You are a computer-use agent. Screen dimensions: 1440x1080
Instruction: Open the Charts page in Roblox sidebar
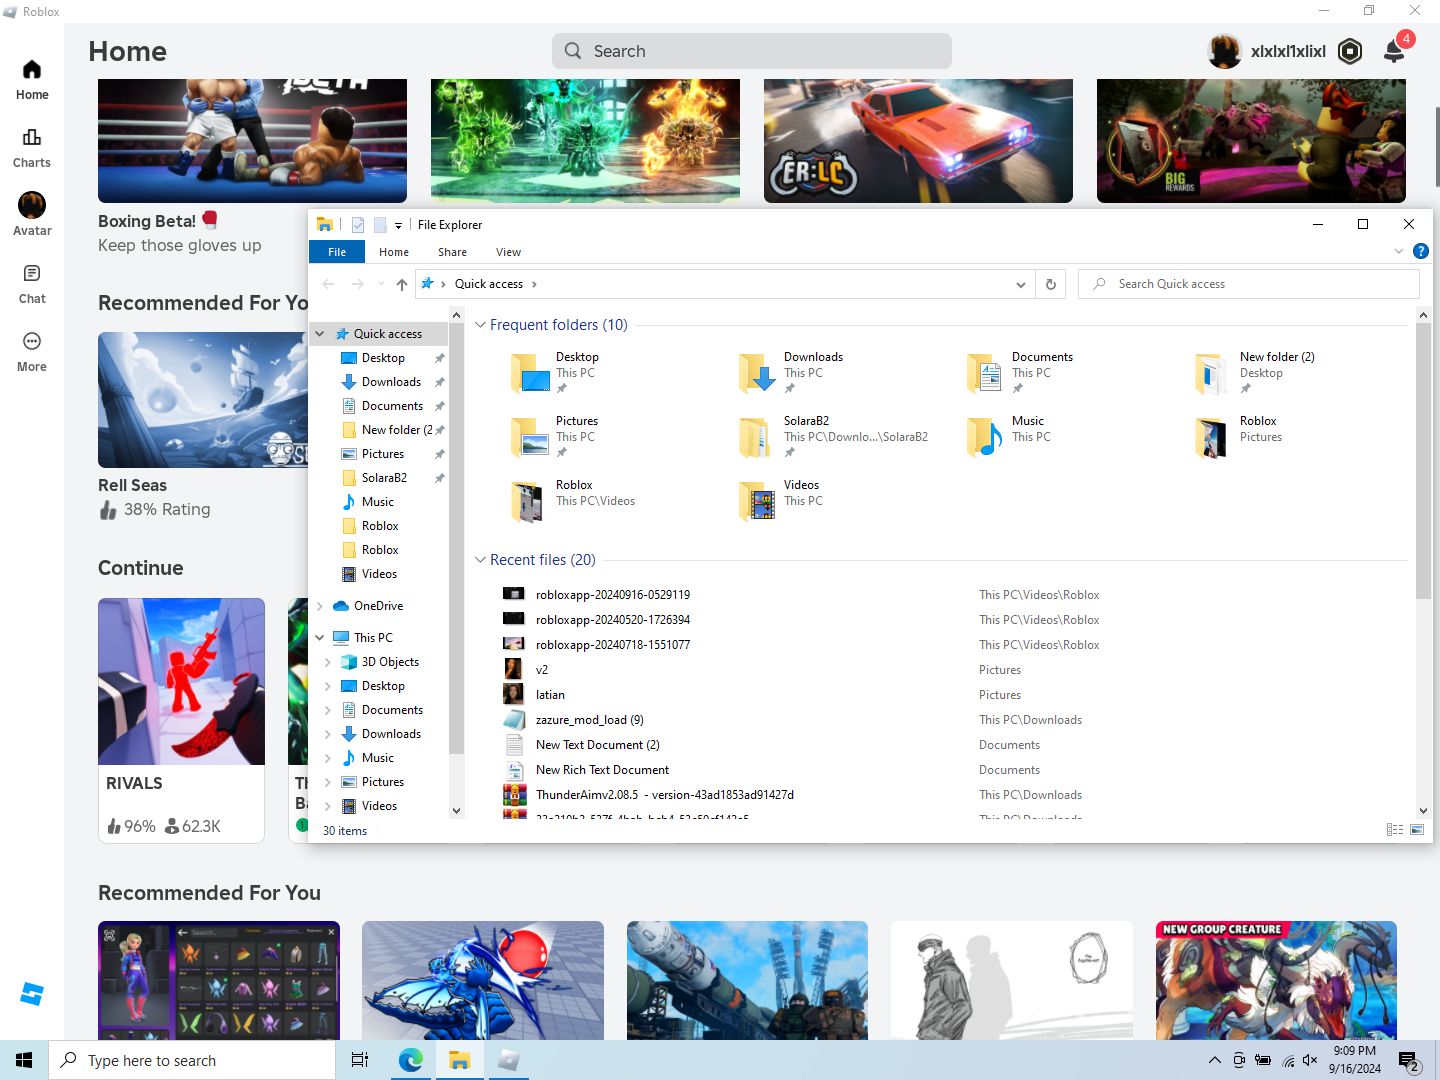[x=32, y=147]
